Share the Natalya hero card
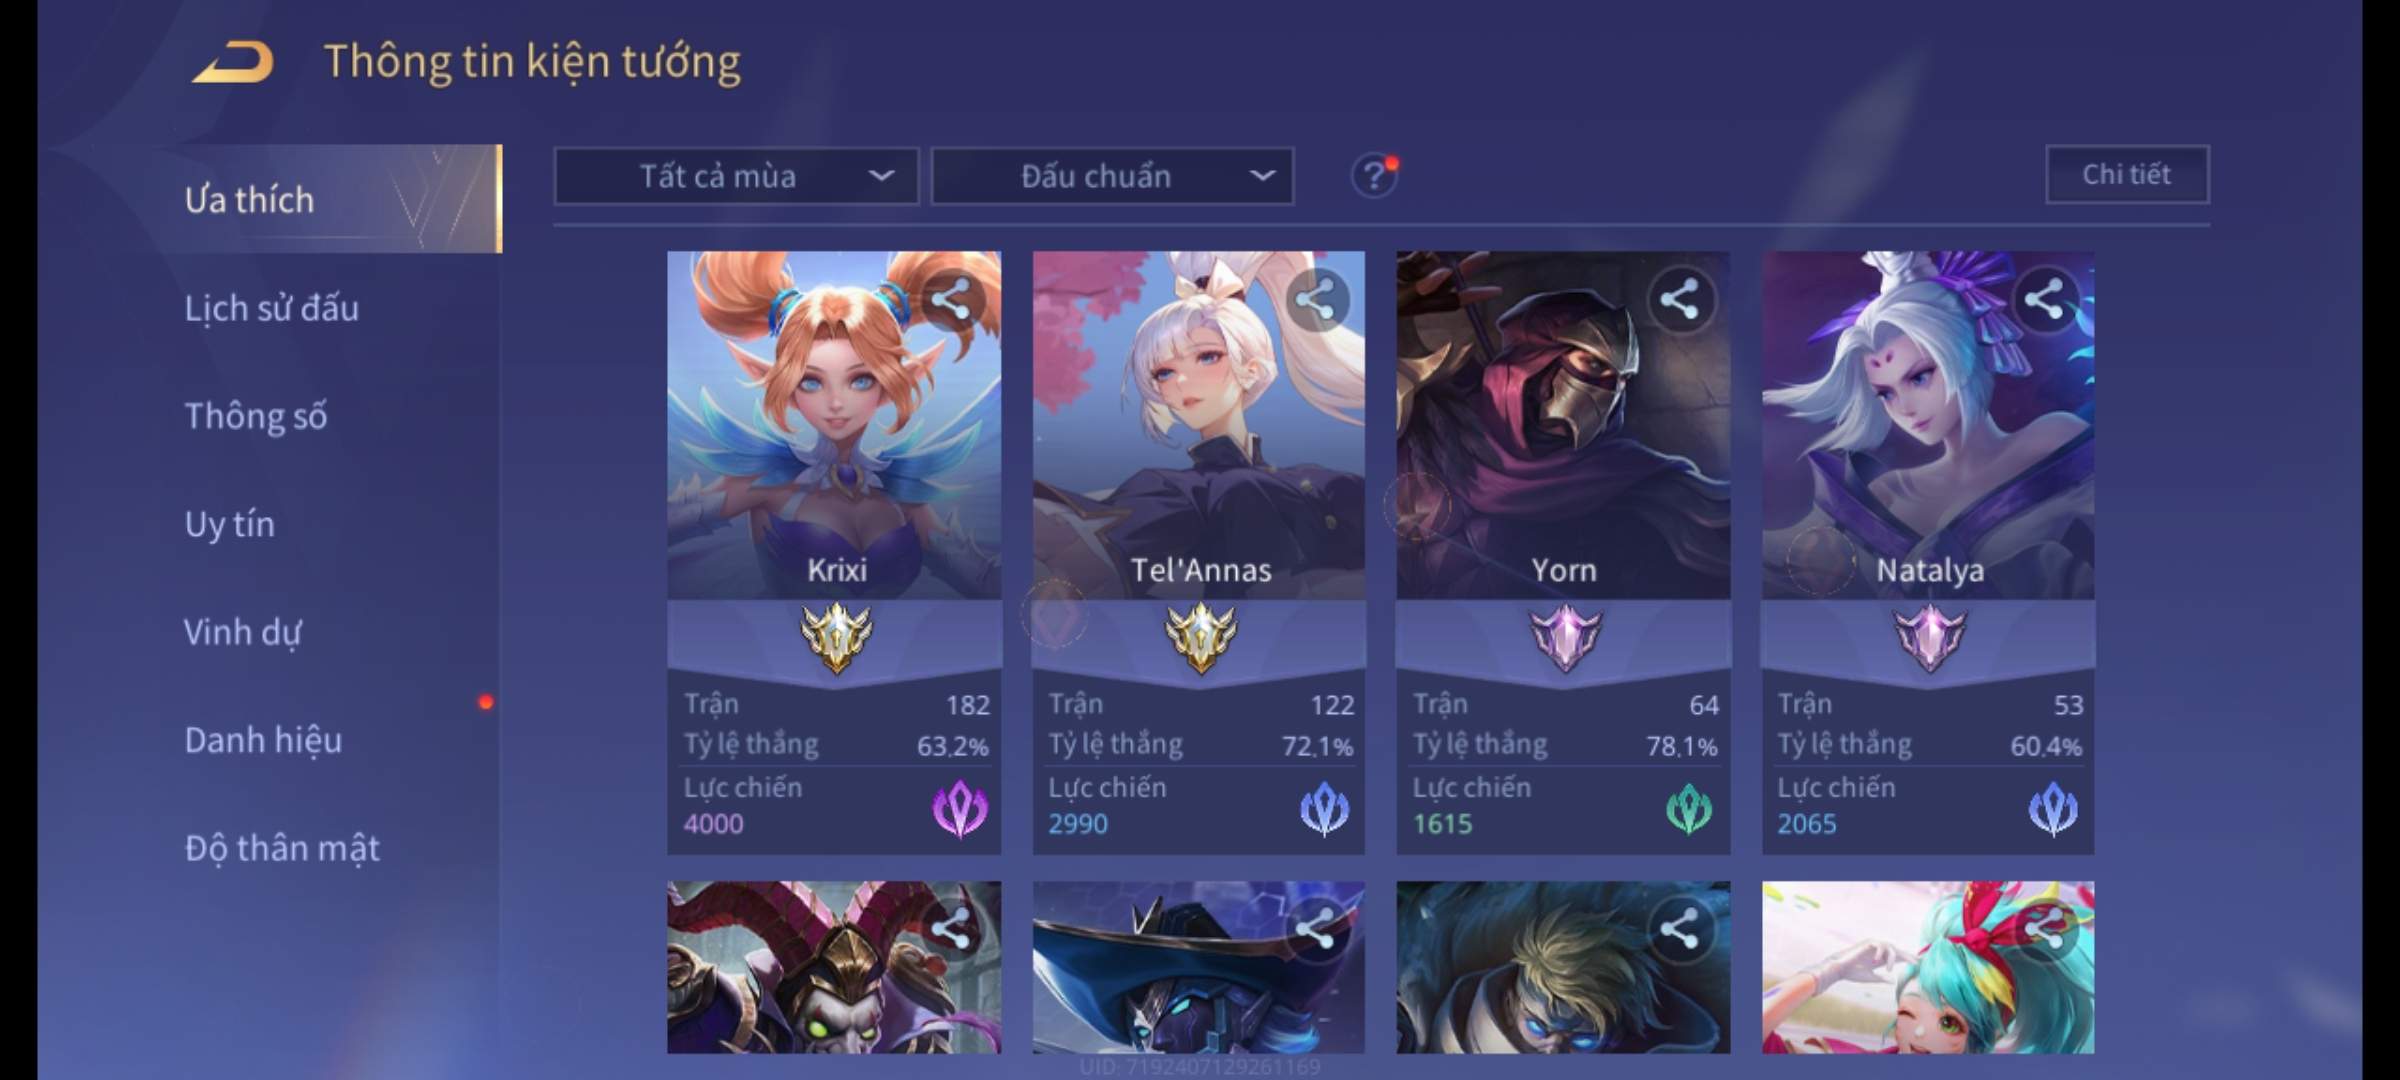This screenshot has height=1080, width=2400. tap(2044, 300)
